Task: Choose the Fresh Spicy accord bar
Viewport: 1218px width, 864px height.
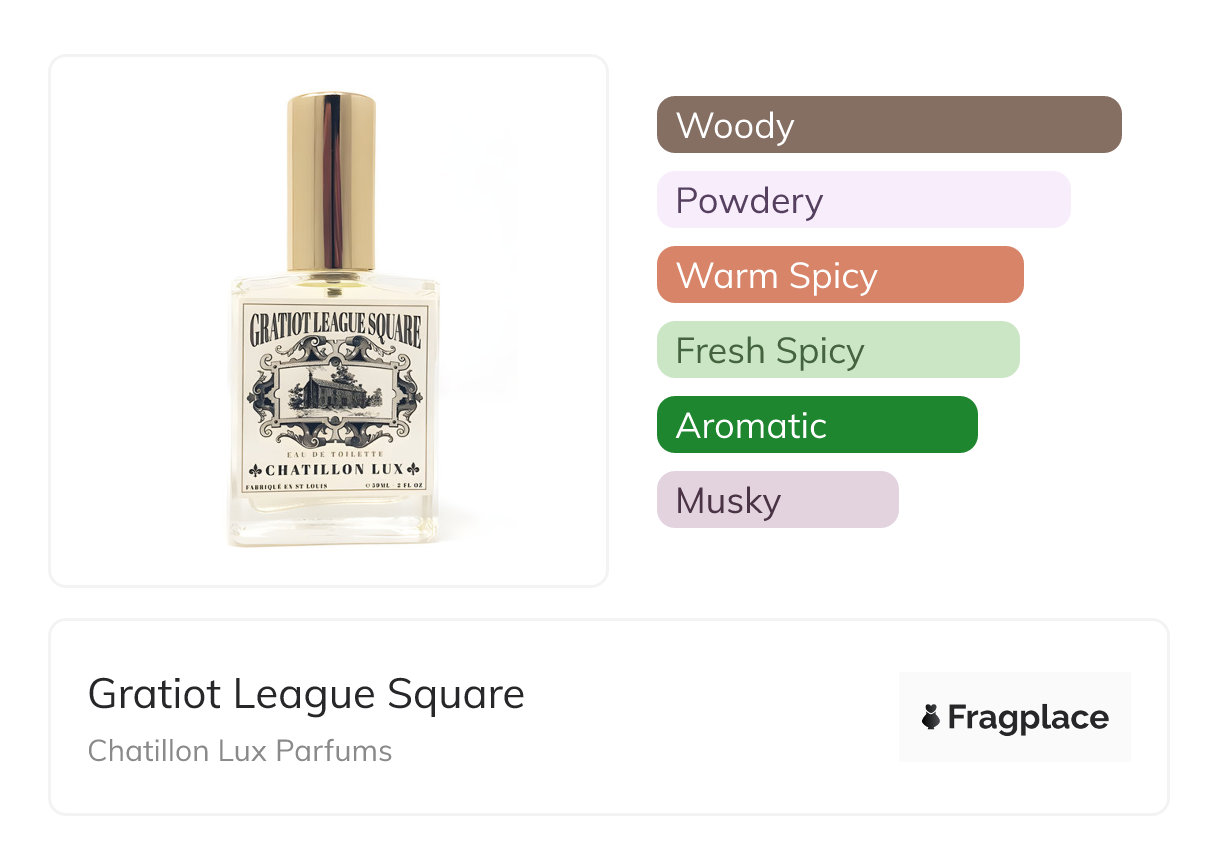Action: click(x=838, y=350)
